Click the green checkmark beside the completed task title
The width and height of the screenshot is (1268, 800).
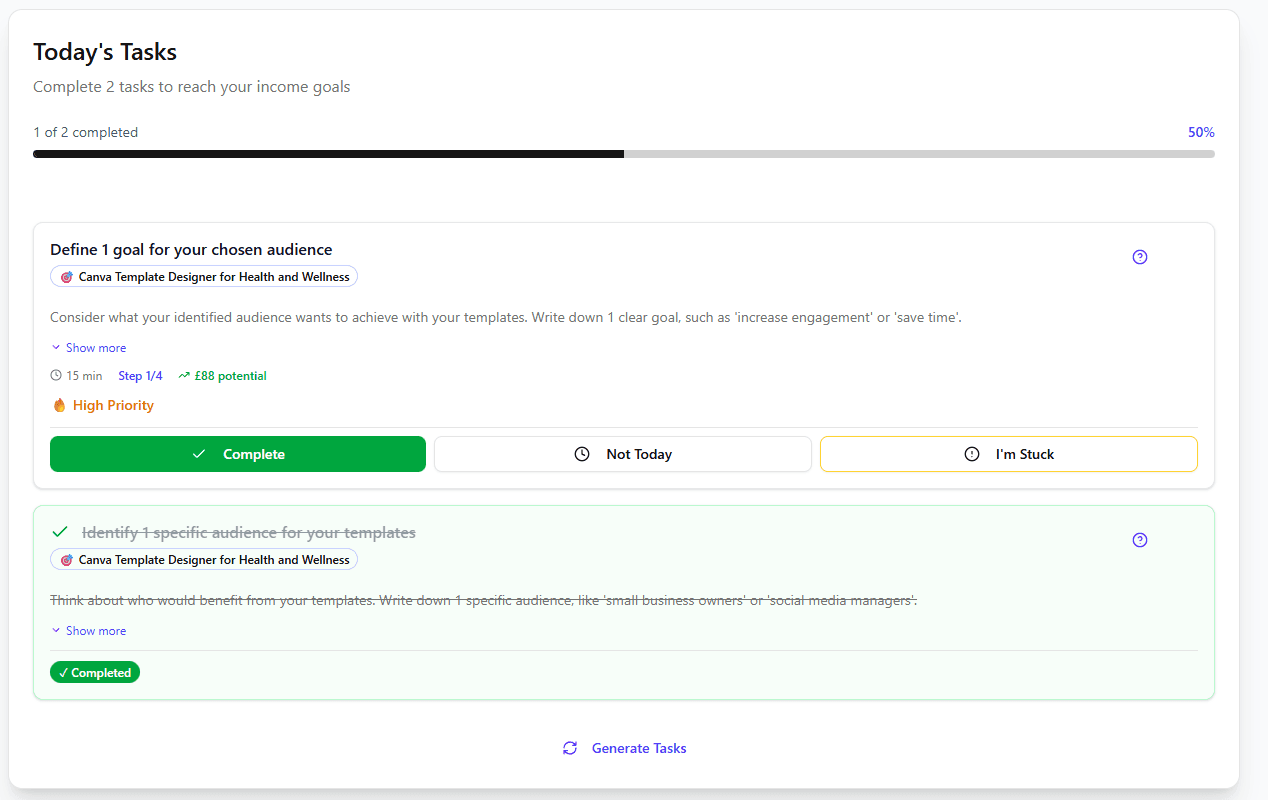coord(59,531)
